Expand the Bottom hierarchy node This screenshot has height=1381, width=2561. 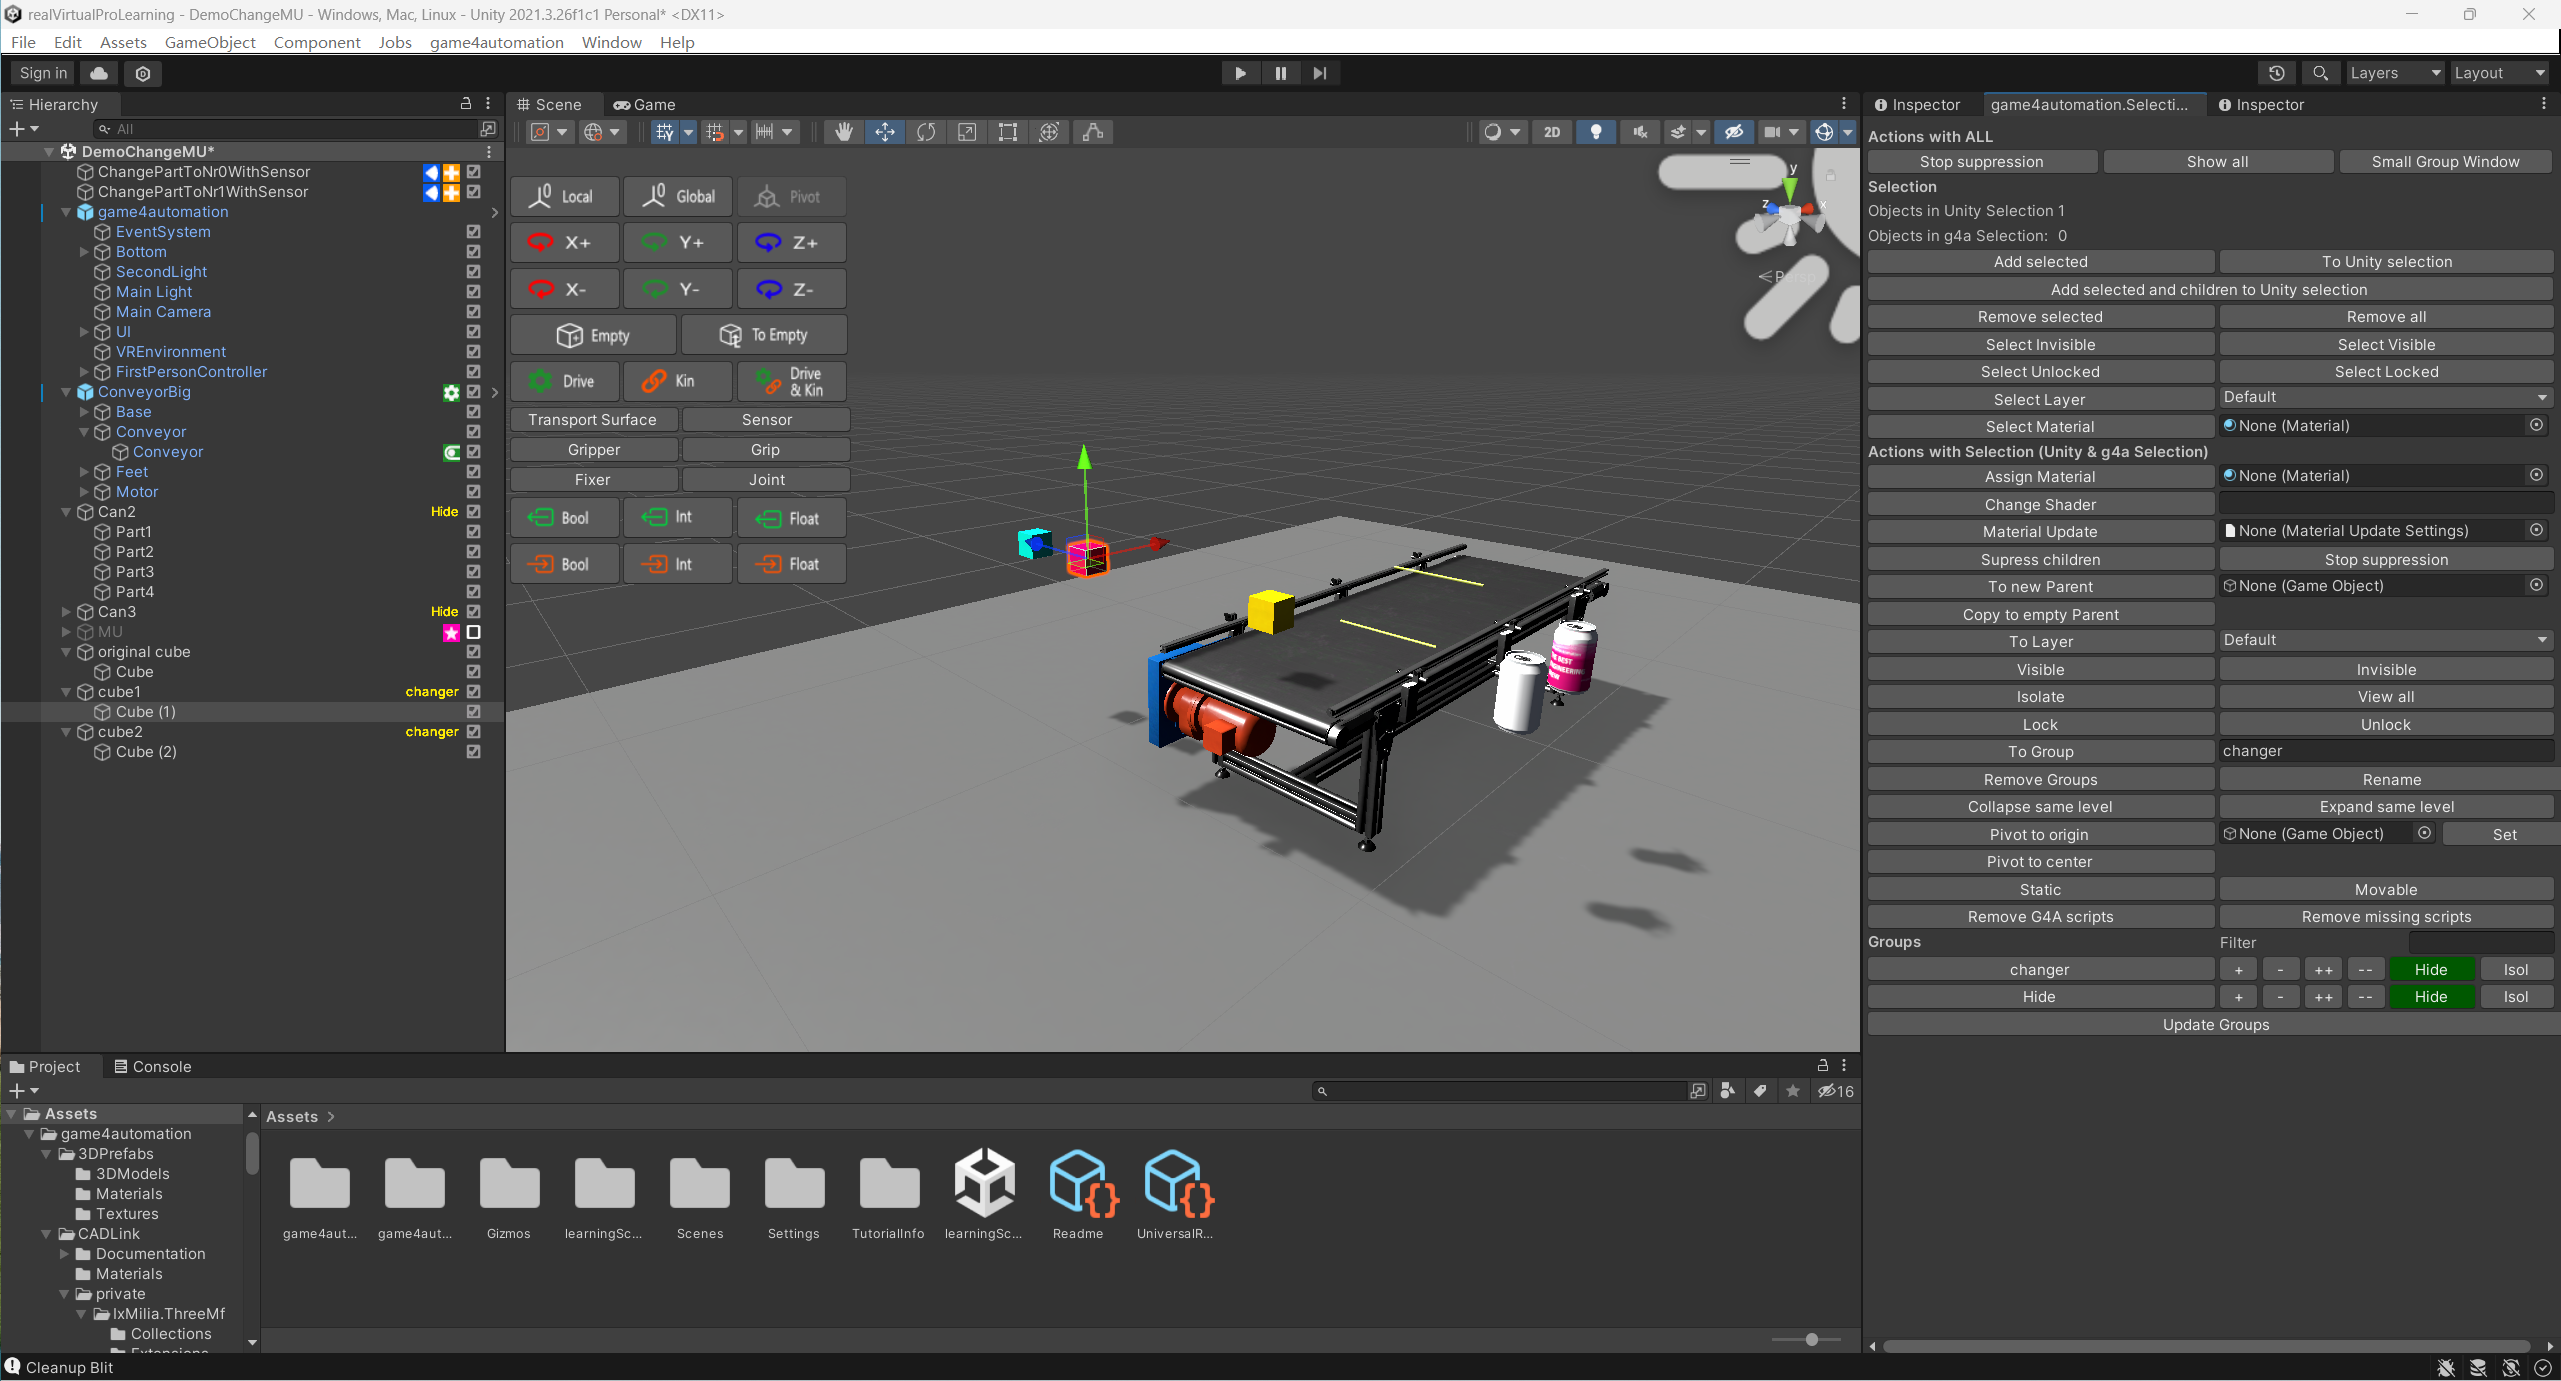click(84, 252)
